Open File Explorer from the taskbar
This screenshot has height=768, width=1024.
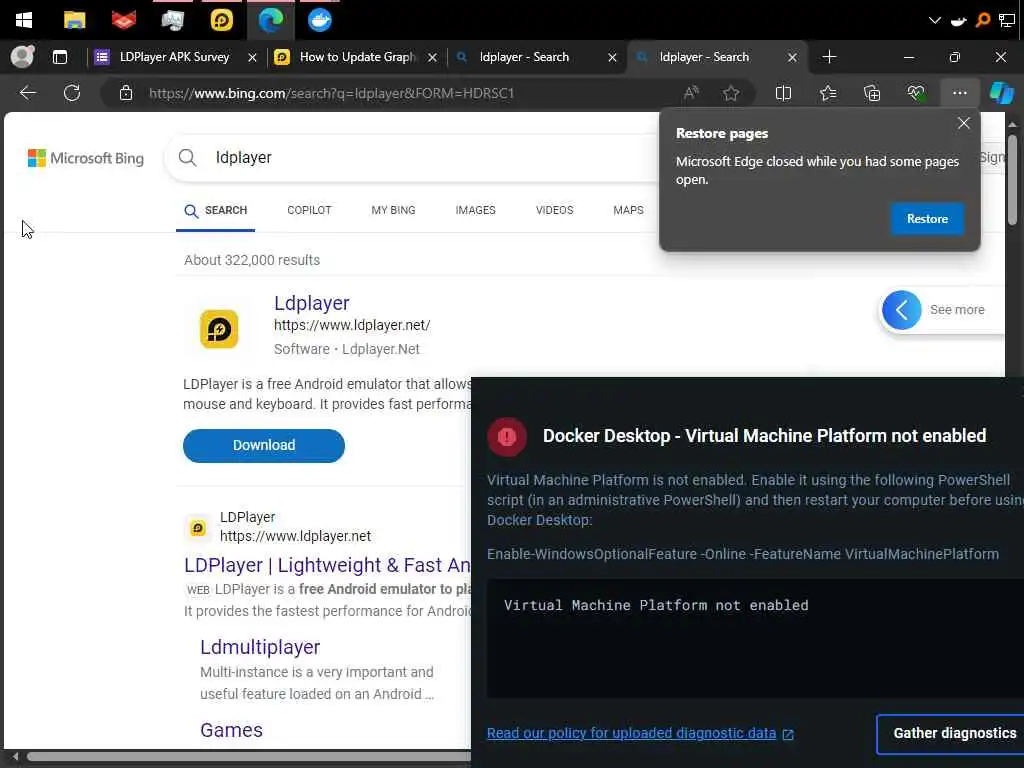pyautogui.click(x=74, y=20)
